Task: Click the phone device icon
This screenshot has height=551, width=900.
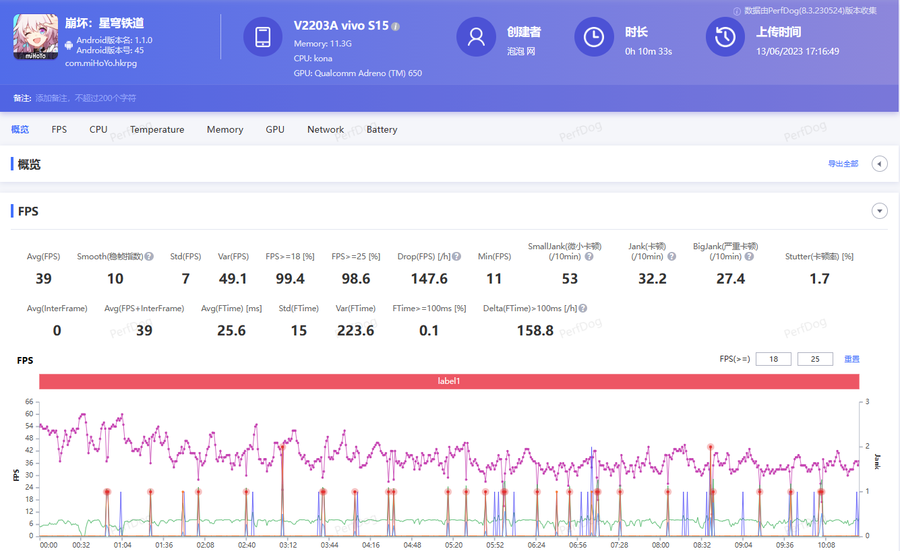Action: click(x=263, y=37)
